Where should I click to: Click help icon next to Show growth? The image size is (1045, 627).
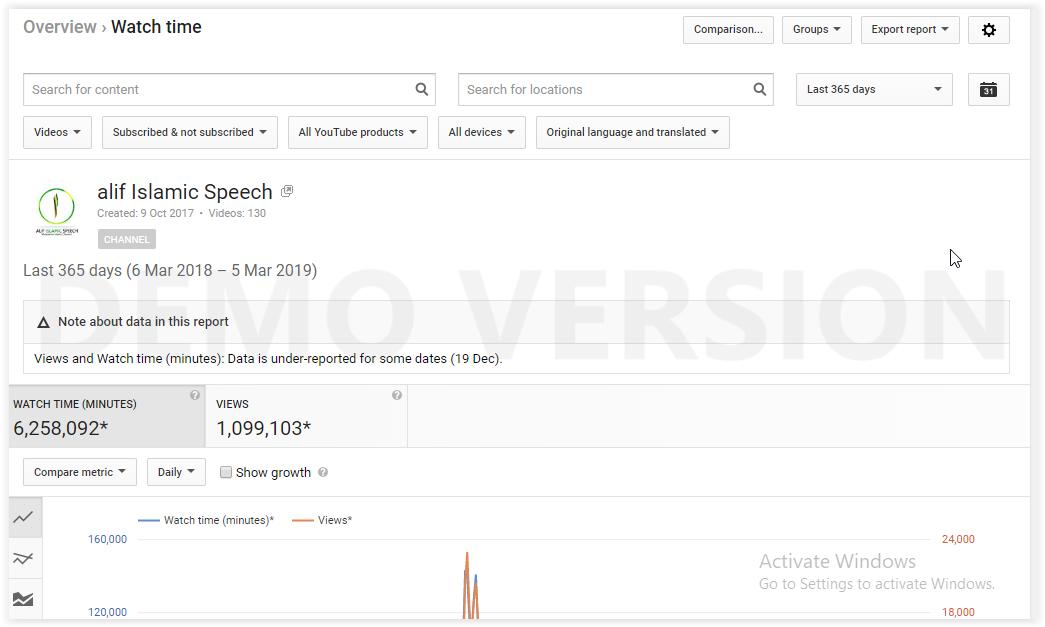click(323, 472)
